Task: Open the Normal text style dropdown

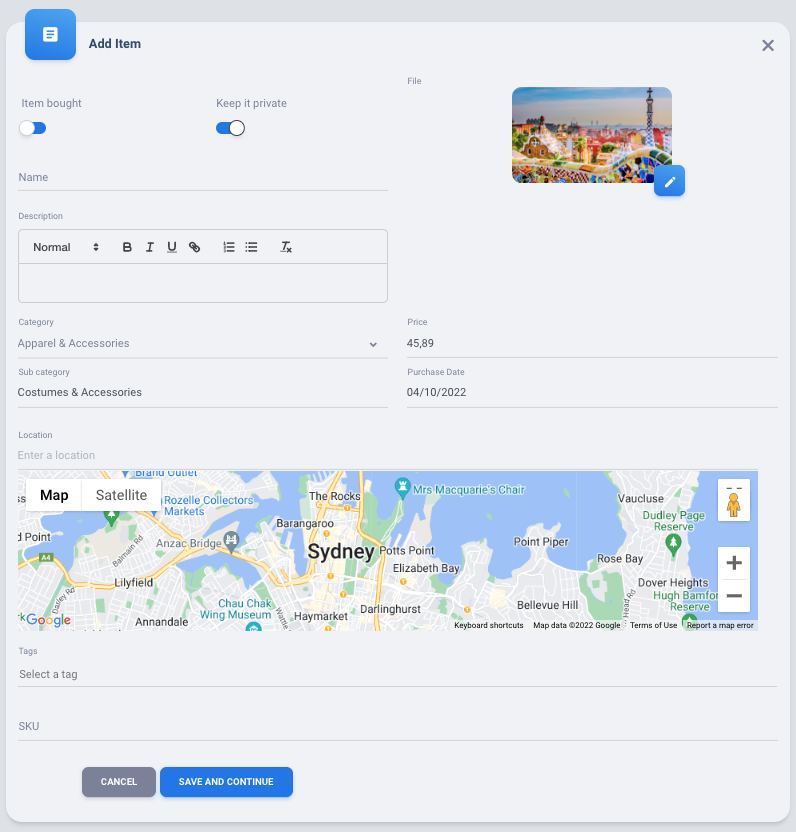Action: point(66,247)
